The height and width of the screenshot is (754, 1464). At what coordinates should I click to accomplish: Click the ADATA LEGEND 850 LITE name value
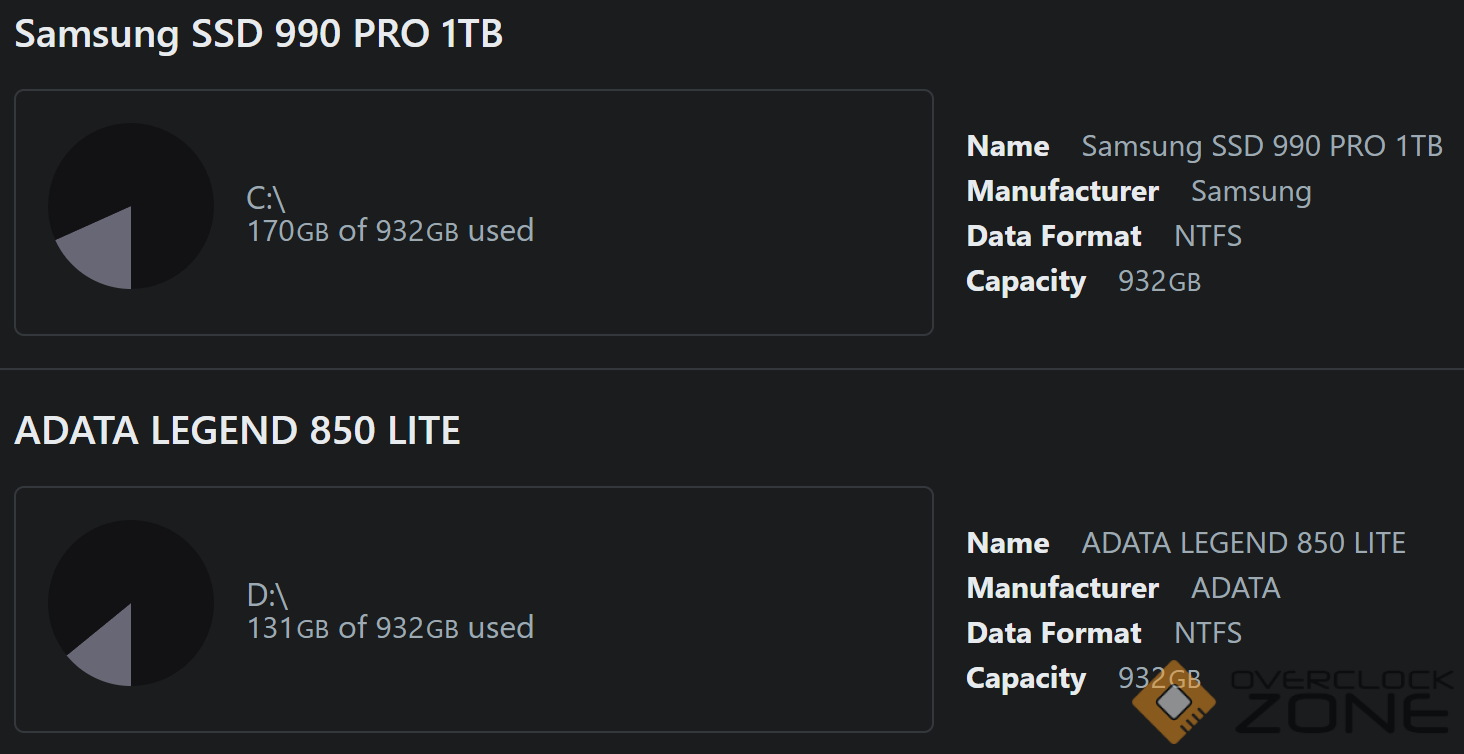(x=1244, y=544)
